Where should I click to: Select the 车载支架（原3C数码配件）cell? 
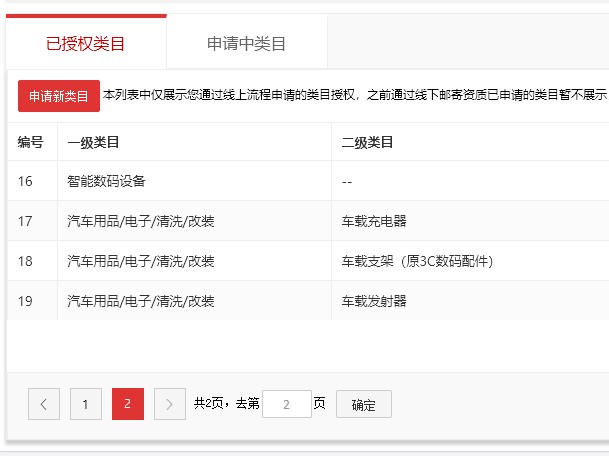pyautogui.click(x=470, y=261)
